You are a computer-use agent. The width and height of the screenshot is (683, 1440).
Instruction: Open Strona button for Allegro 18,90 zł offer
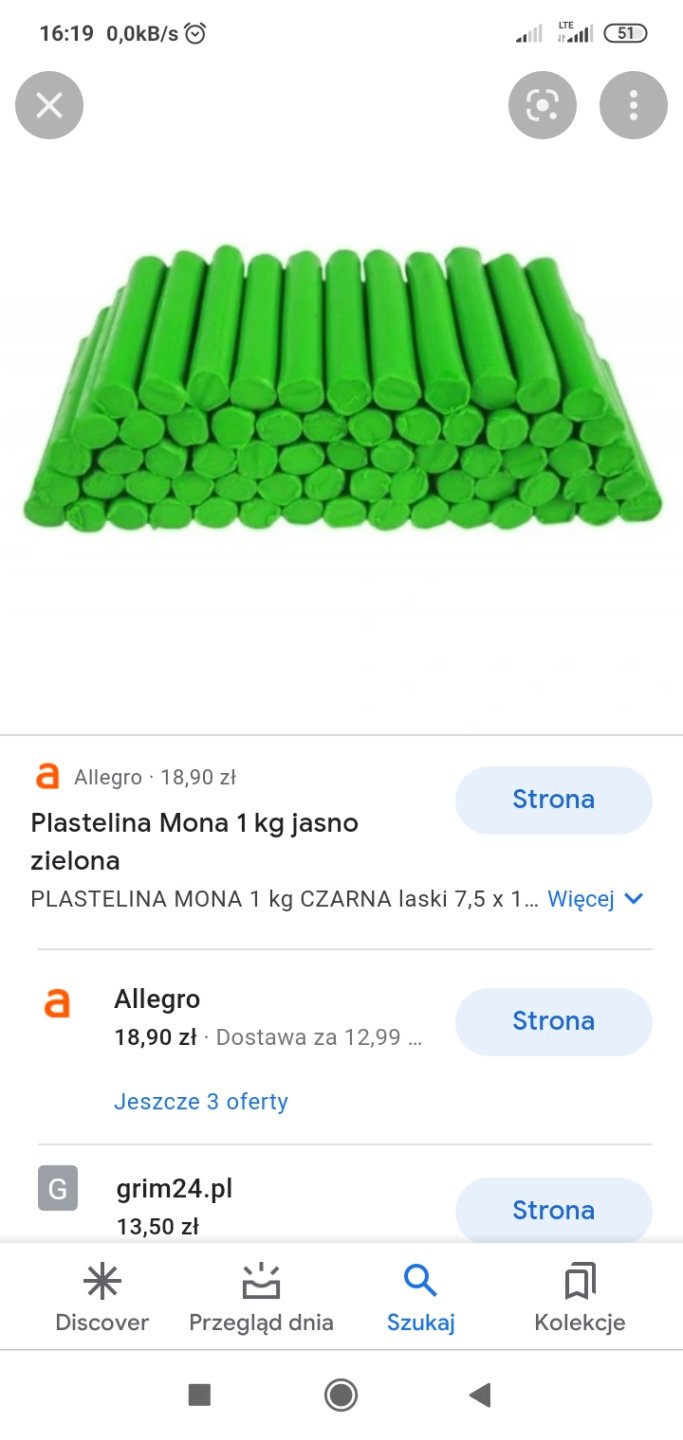pyautogui.click(x=553, y=1021)
